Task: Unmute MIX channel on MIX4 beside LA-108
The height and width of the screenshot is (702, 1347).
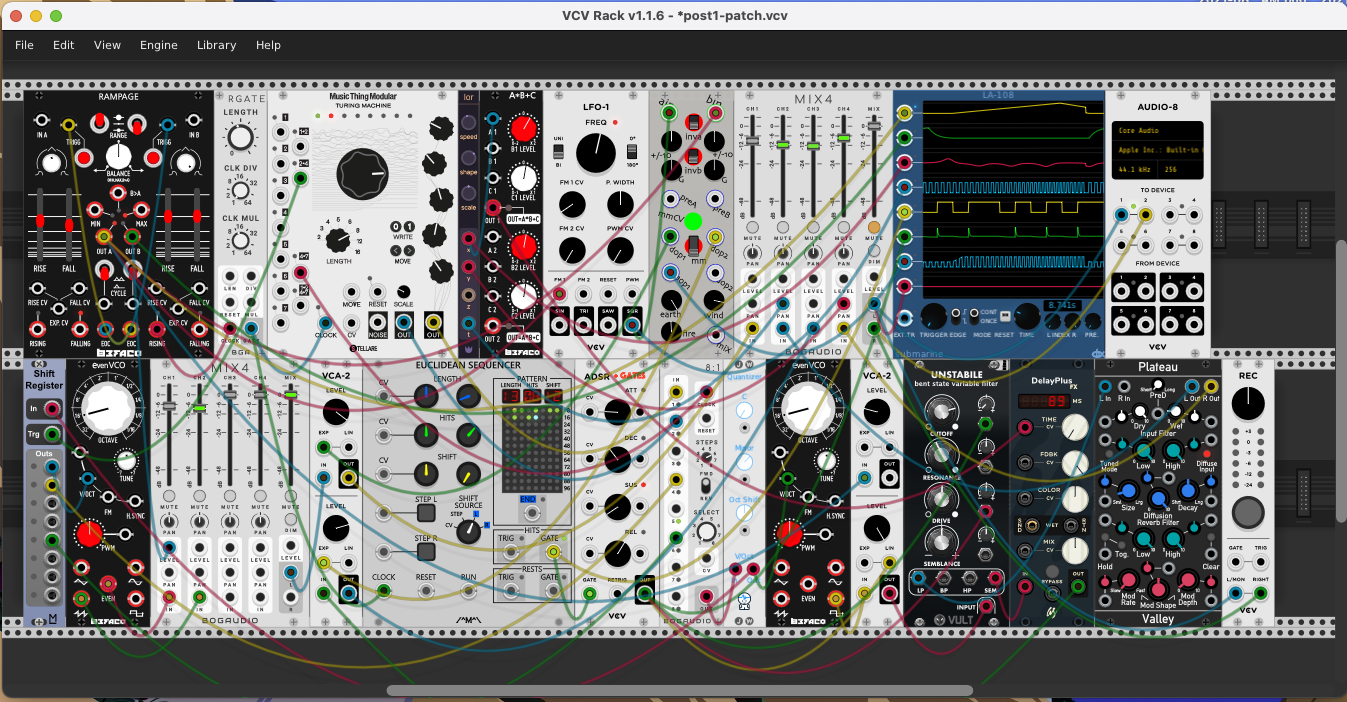Action: point(874,228)
